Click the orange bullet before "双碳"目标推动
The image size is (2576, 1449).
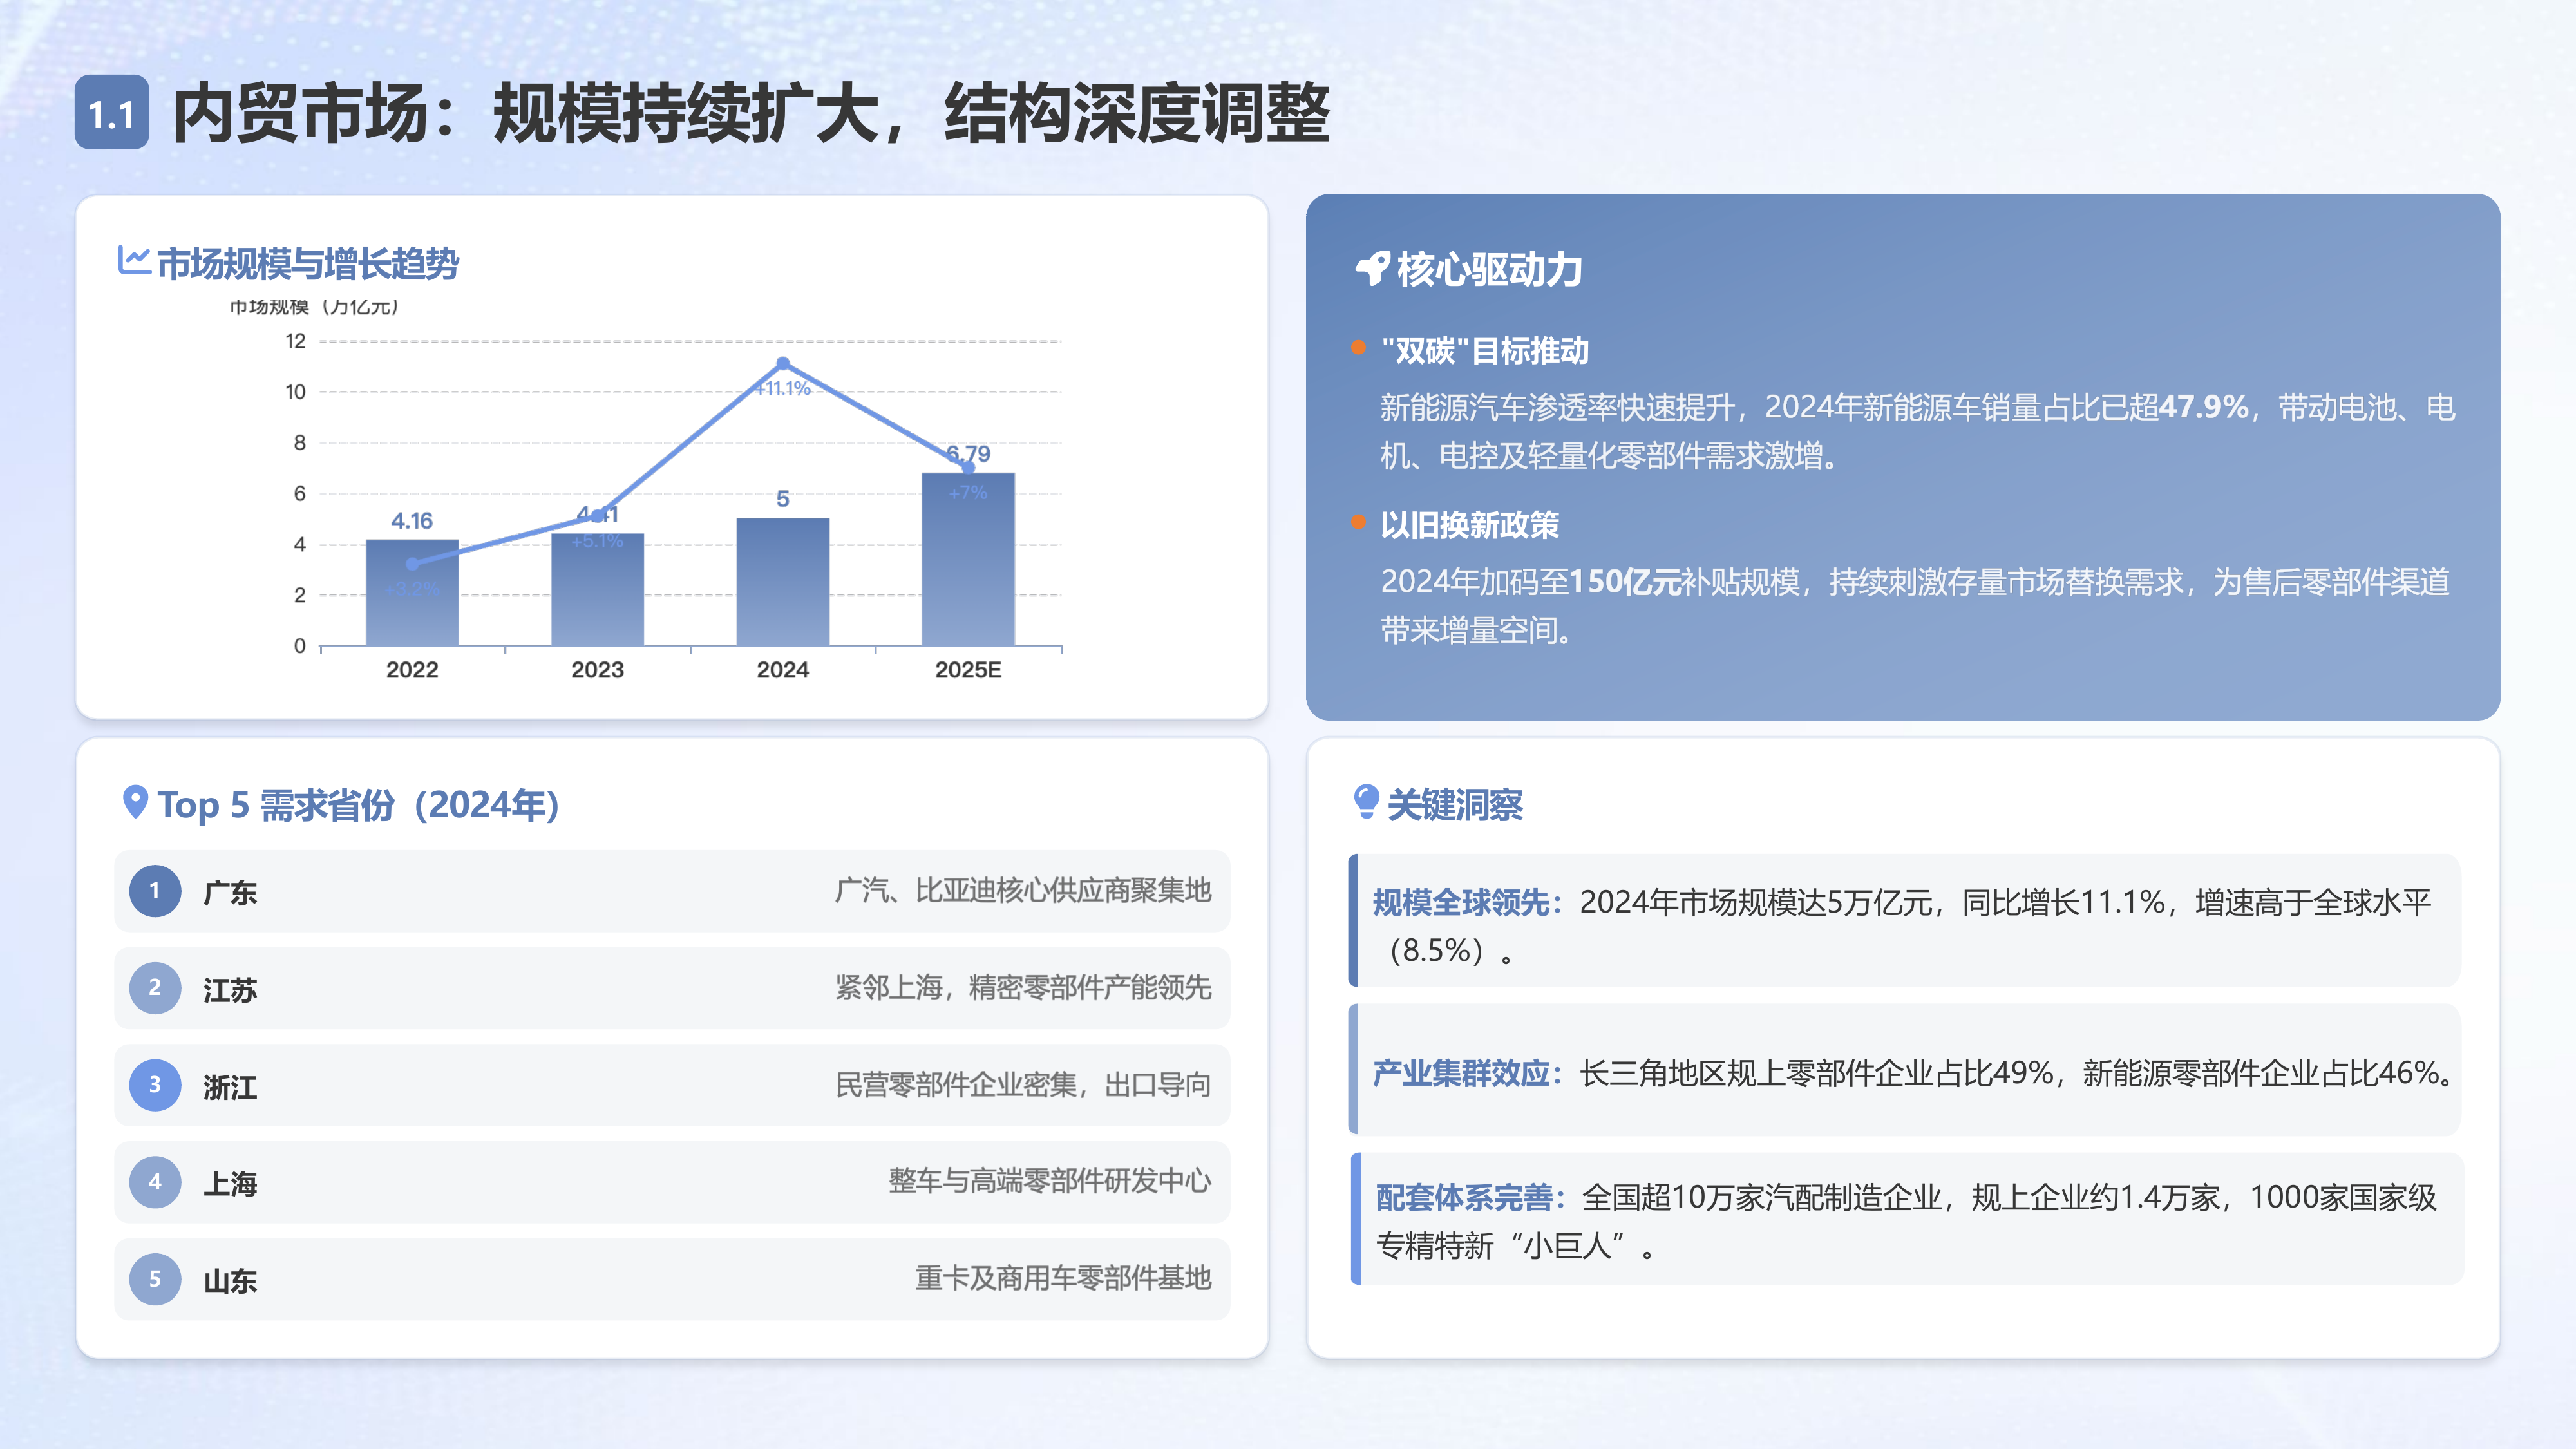tap(1358, 348)
